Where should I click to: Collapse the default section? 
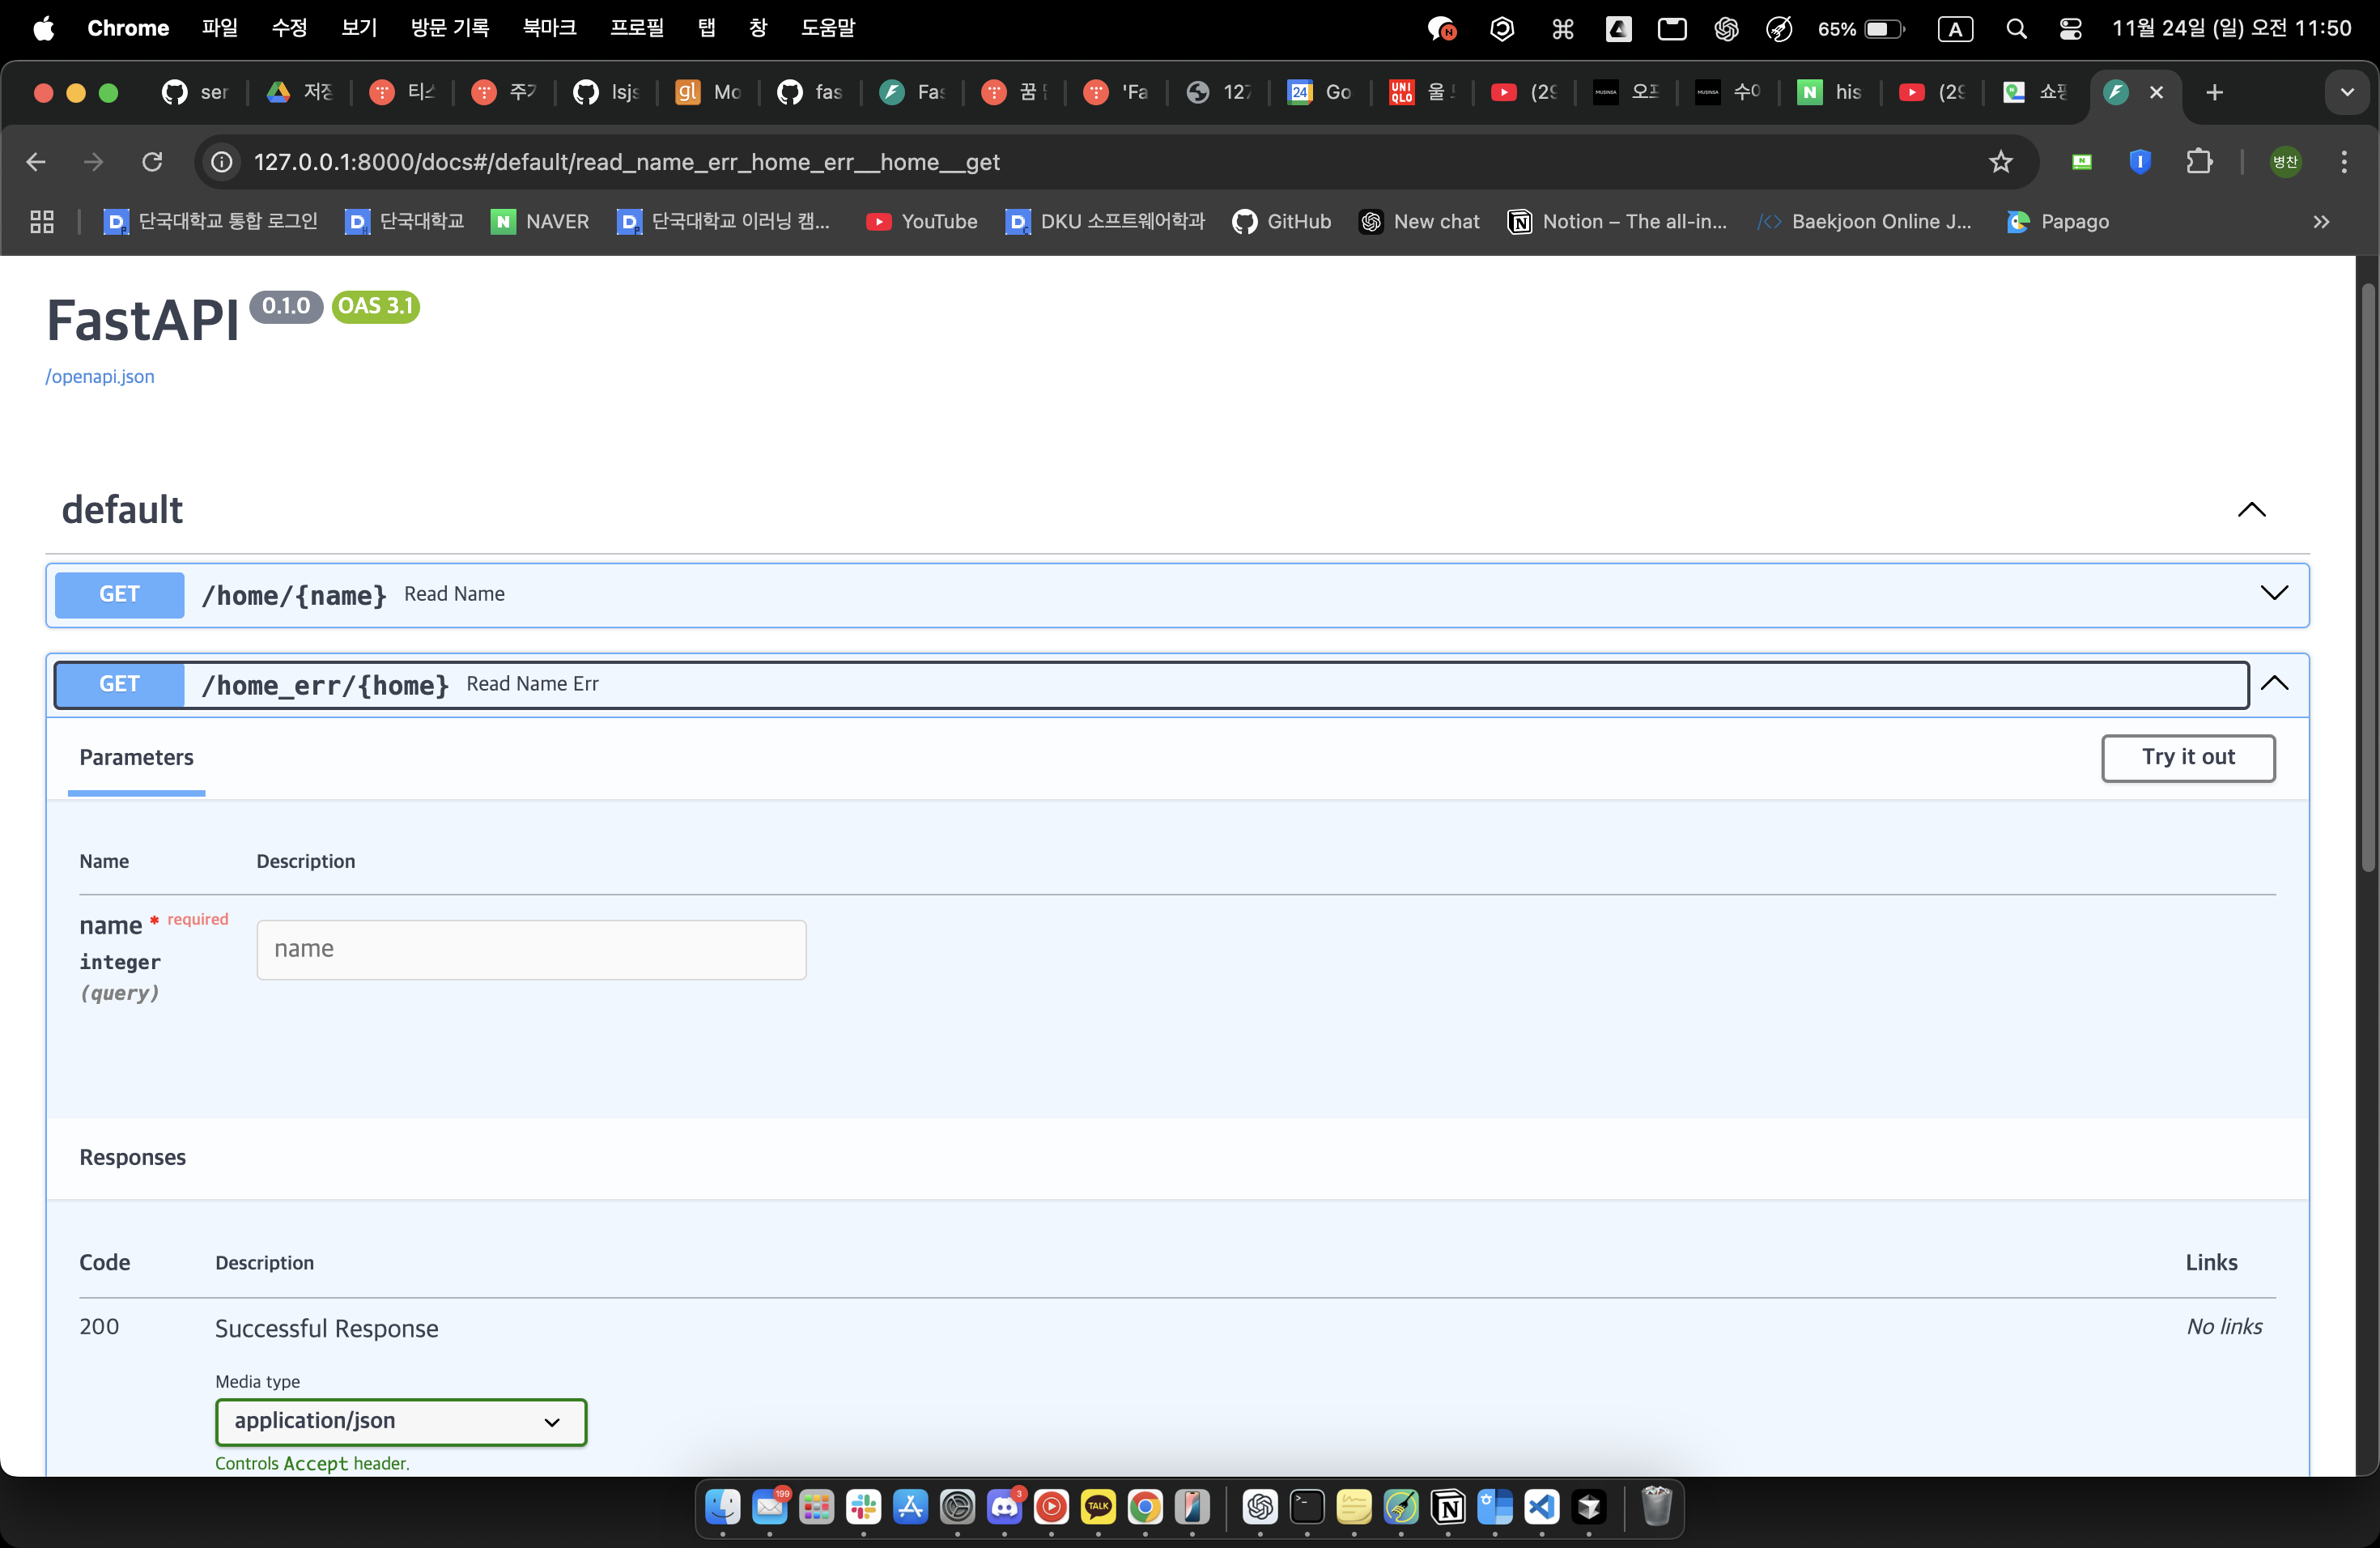click(2251, 510)
